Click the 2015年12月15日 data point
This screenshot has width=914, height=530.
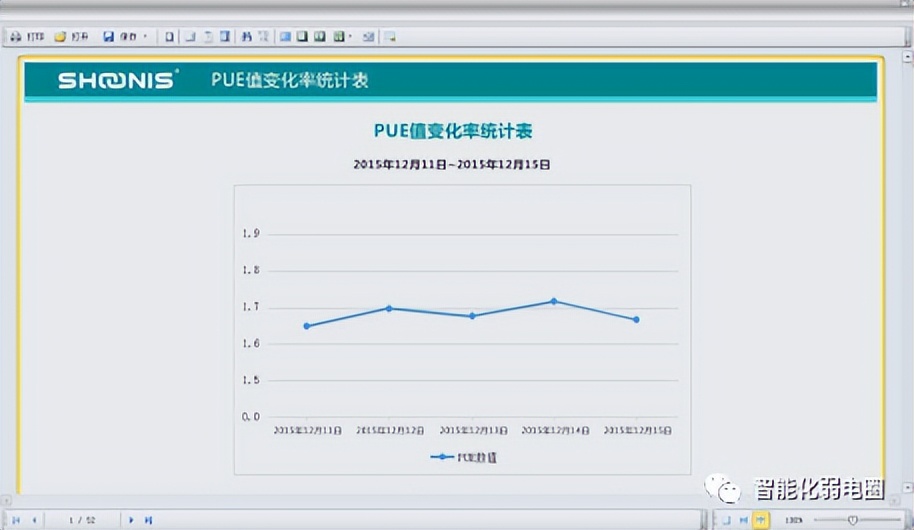(x=637, y=320)
